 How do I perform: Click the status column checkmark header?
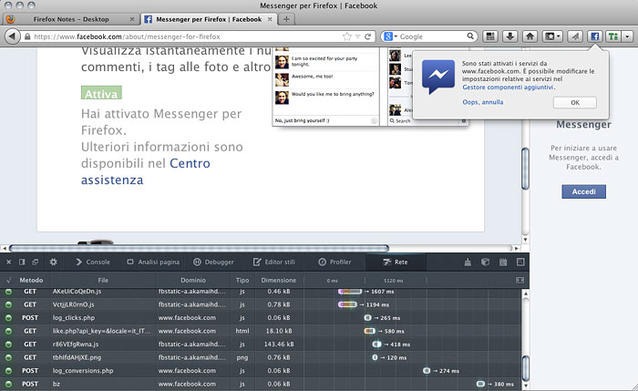(8, 280)
